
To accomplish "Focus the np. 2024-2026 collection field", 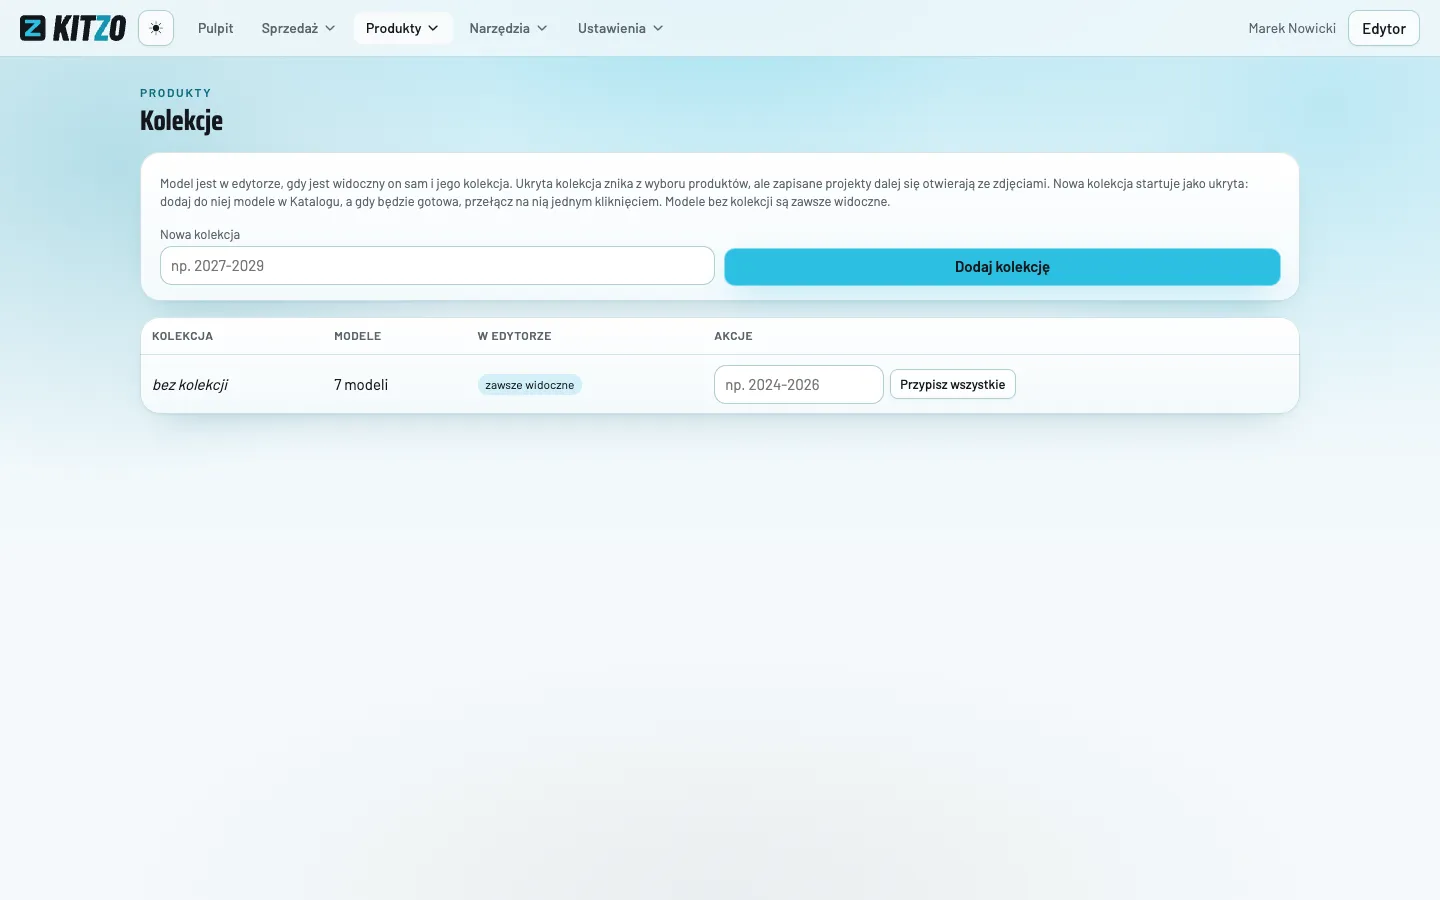I will tap(799, 385).
